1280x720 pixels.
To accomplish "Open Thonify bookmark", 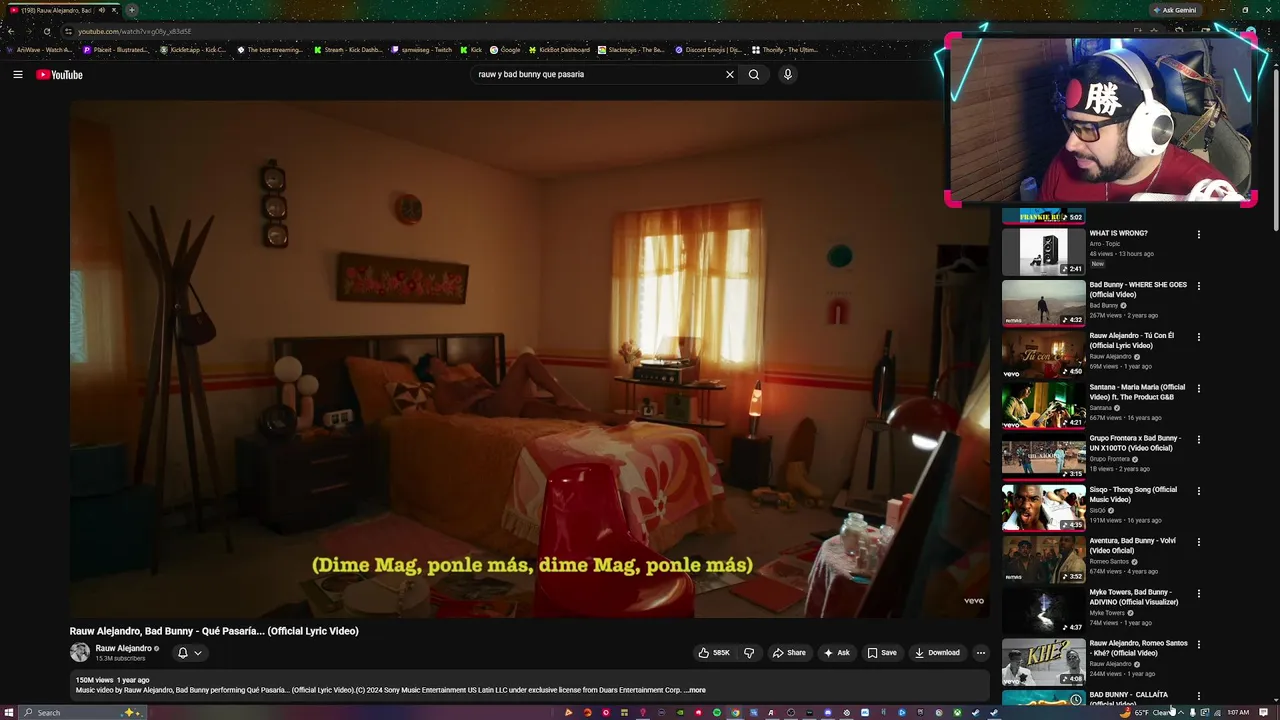I will click(x=785, y=49).
